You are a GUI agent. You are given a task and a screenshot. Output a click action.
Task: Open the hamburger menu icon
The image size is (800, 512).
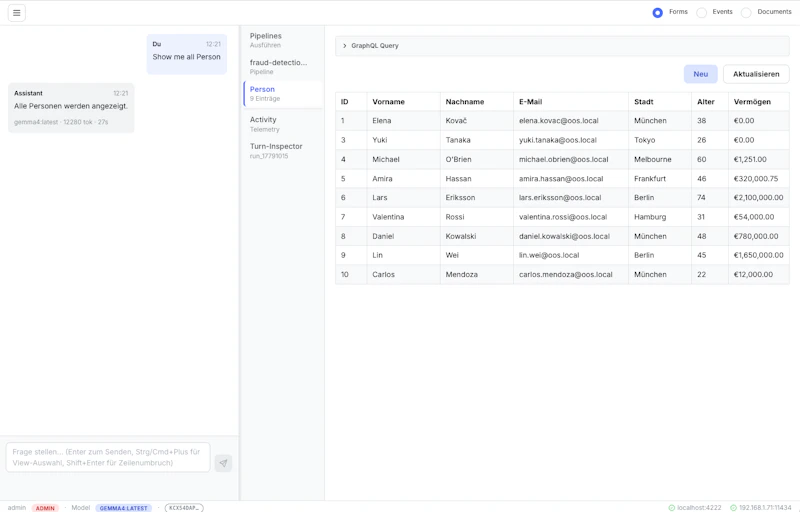click(x=17, y=13)
